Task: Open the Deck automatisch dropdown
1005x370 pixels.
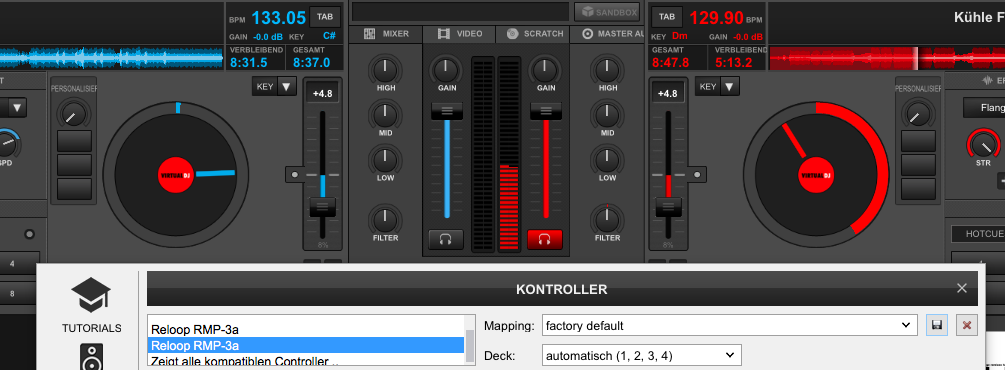Action: (642, 355)
